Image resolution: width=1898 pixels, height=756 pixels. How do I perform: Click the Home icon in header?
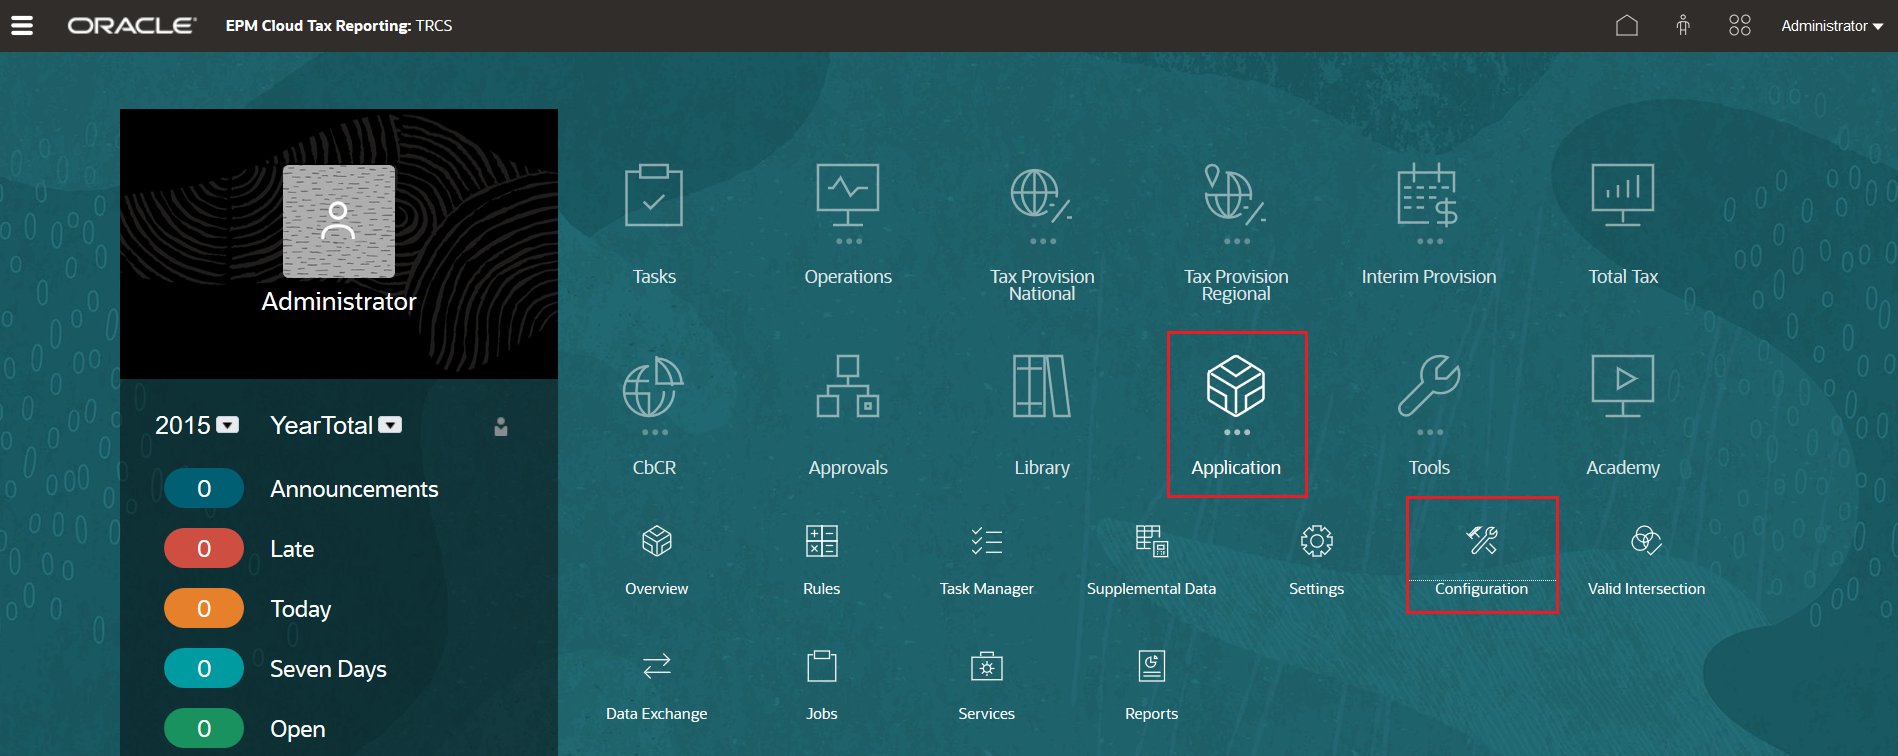[x=1627, y=26]
